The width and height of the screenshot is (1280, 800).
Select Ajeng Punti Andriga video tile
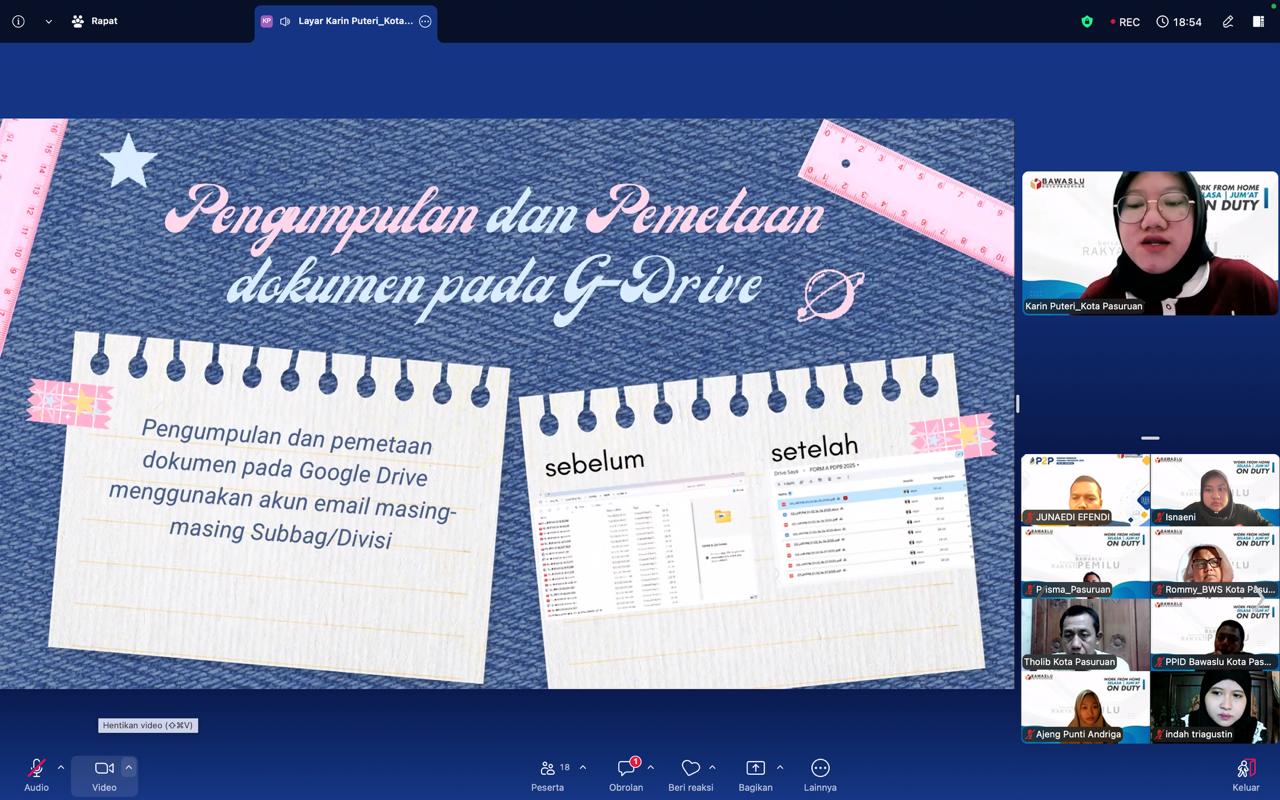1085,706
